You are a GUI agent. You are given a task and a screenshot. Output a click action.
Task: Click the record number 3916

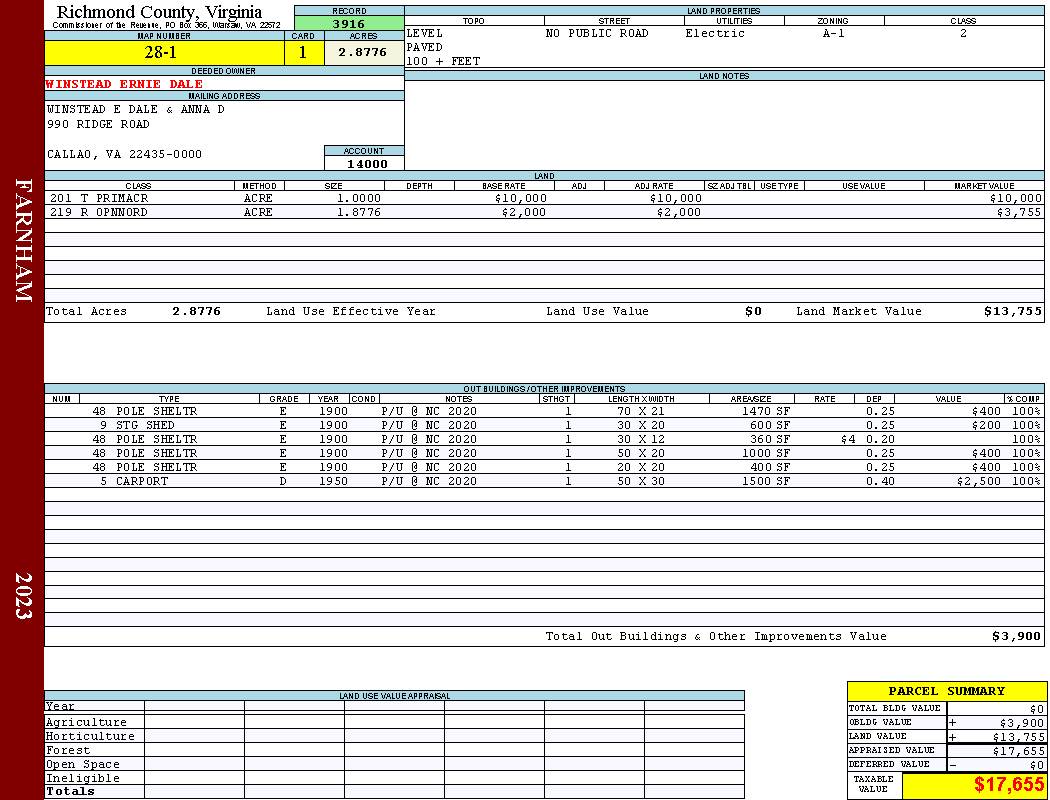(x=349, y=23)
